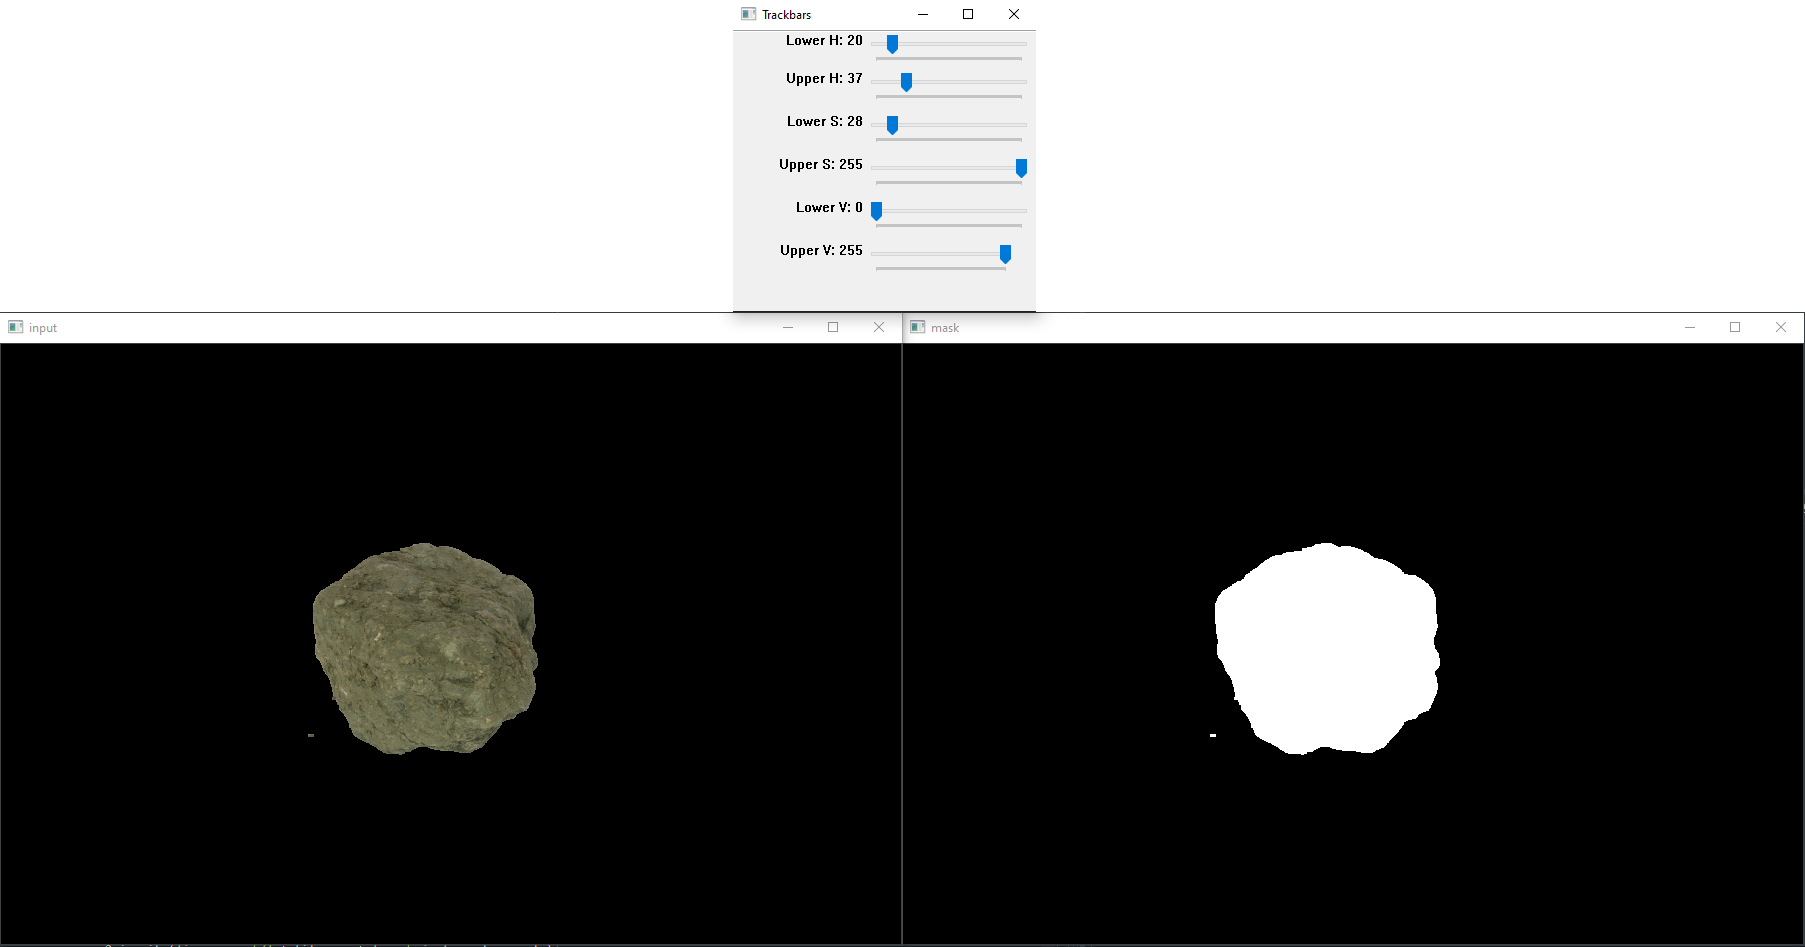Click the 'Lower V: 0' label
1805x947 pixels.
829,208
